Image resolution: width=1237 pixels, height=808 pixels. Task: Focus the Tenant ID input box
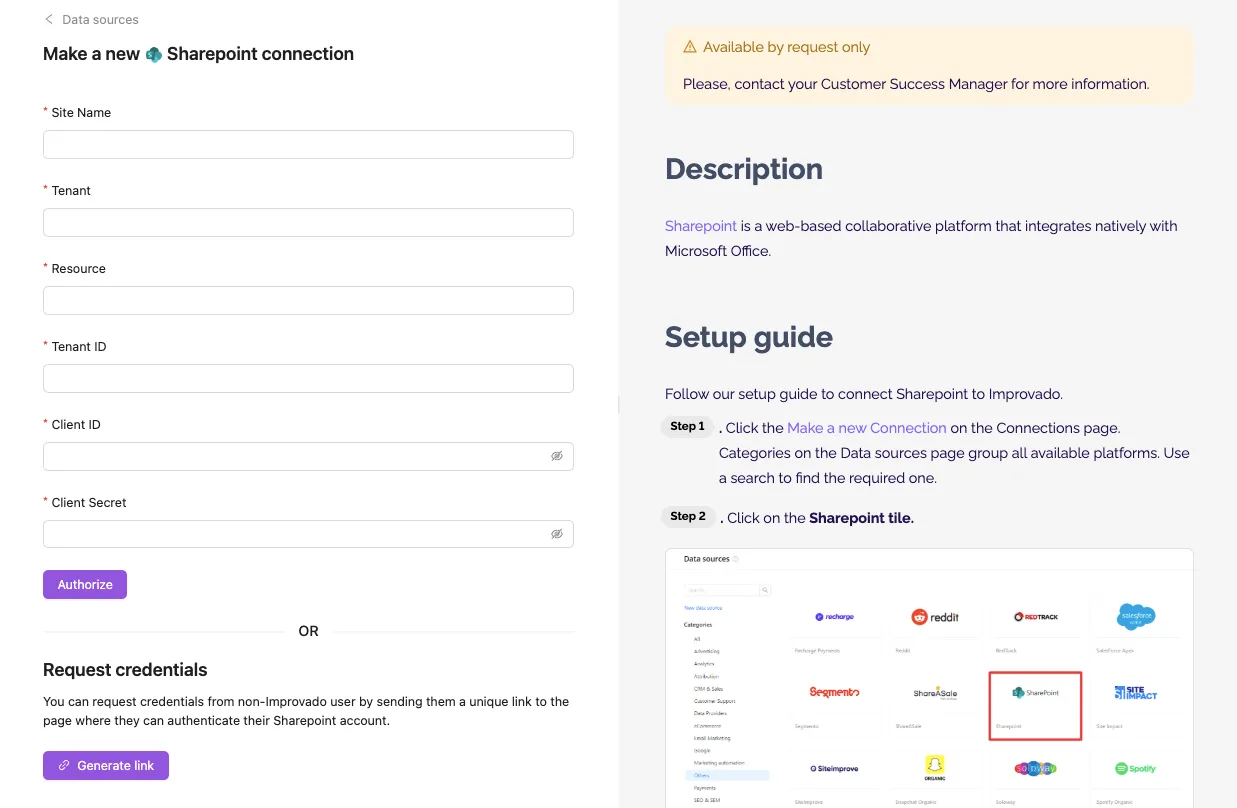[x=308, y=378]
